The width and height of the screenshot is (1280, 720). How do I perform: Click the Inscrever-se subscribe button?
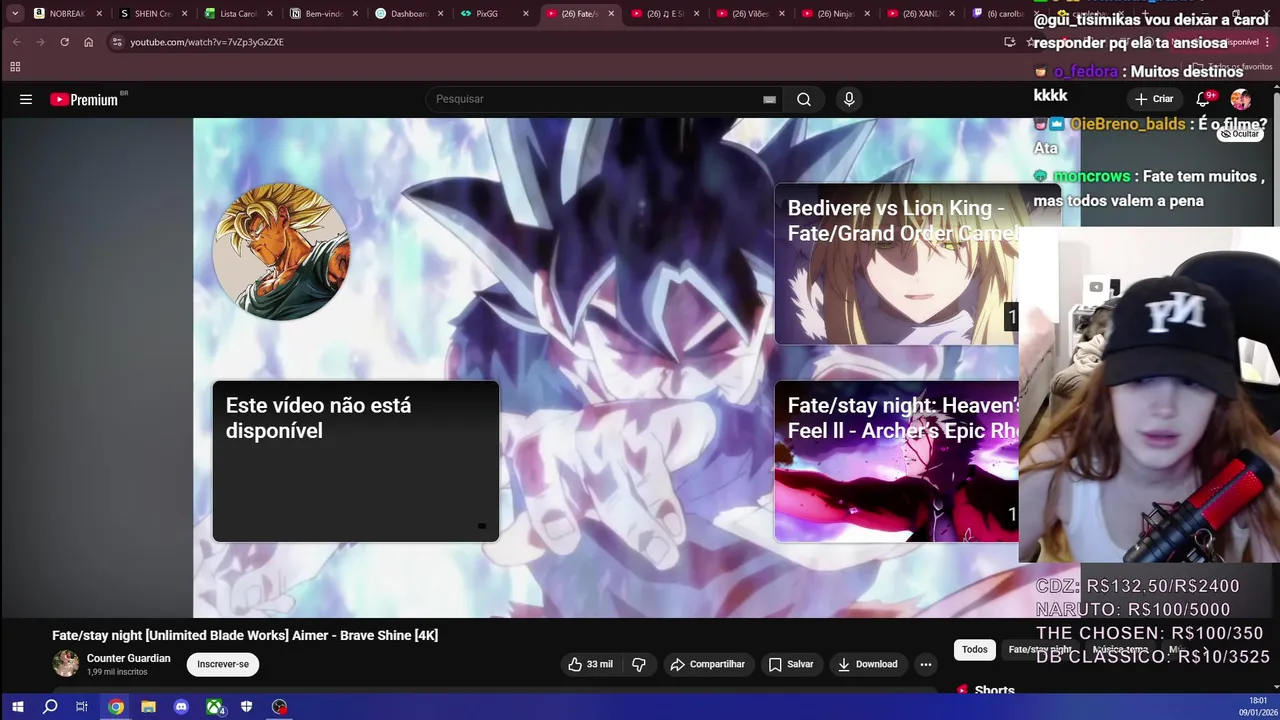[x=223, y=664]
